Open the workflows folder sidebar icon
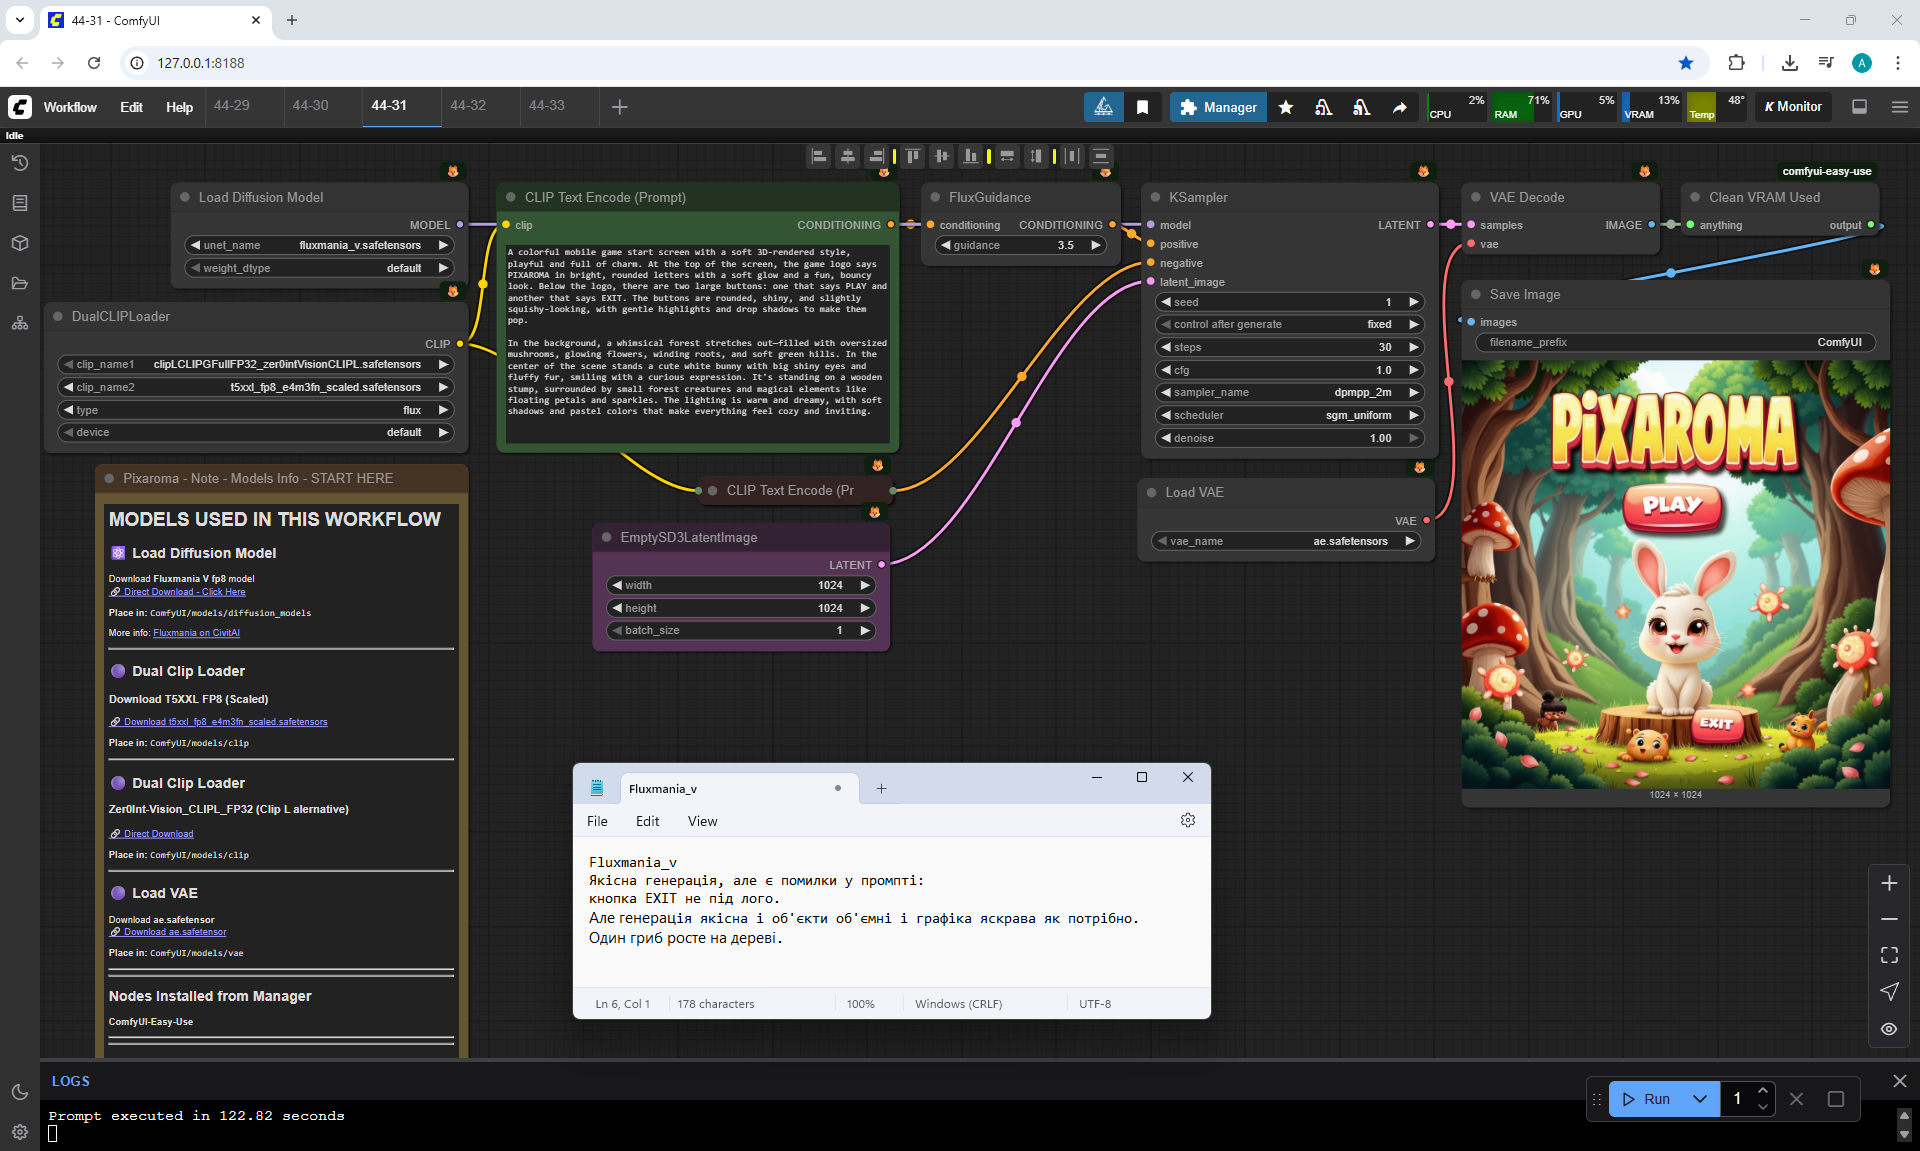This screenshot has height=1151, width=1920. point(20,283)
